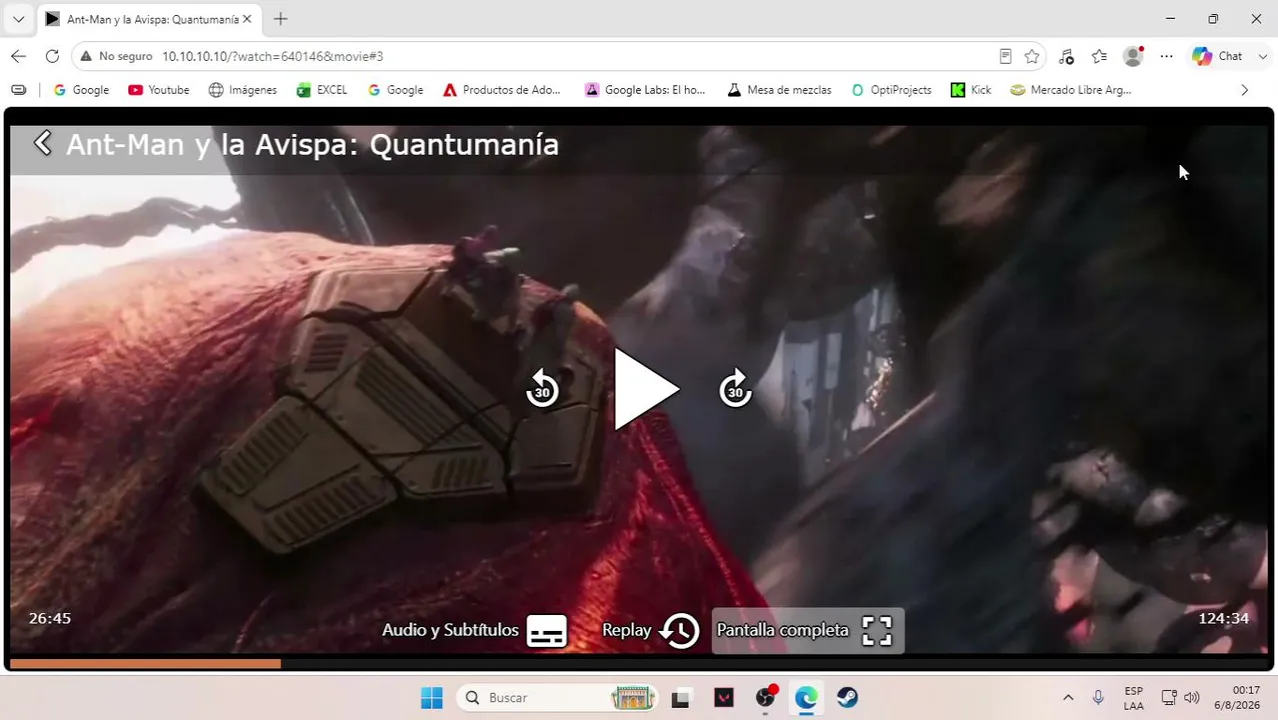The image size is (1278, 720).
Task: Open the OptiProjects bookmark
Action: 891,90
